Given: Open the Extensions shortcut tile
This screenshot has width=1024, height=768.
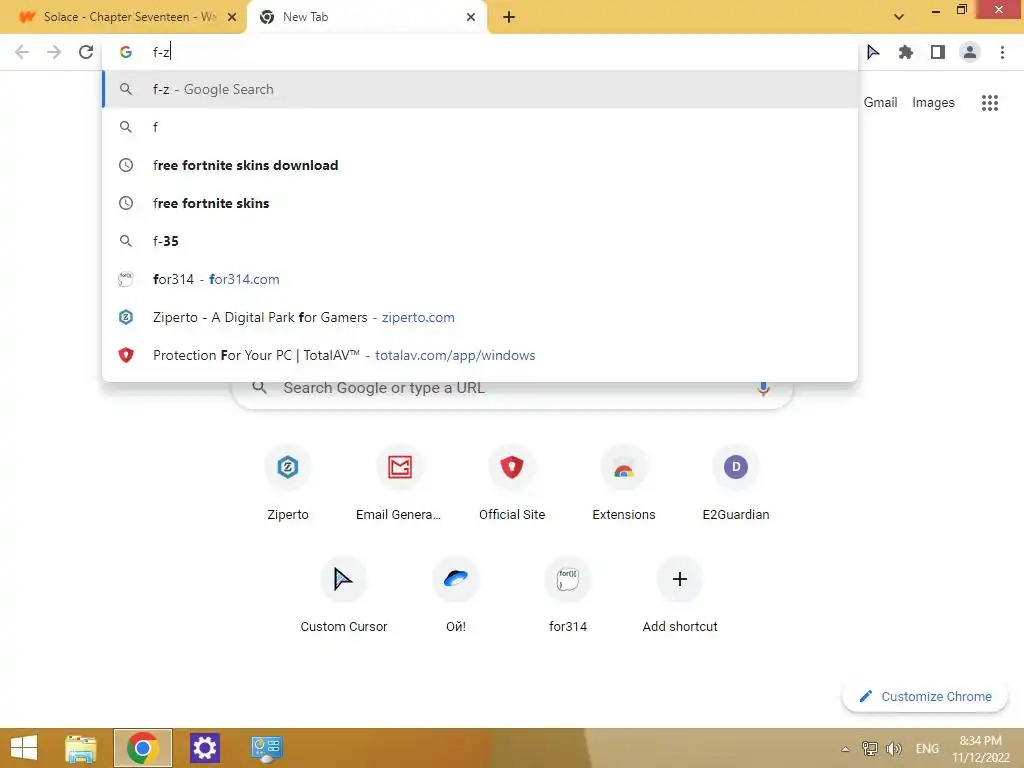Looking at the screenshot, I should click(x=624, y=485).
